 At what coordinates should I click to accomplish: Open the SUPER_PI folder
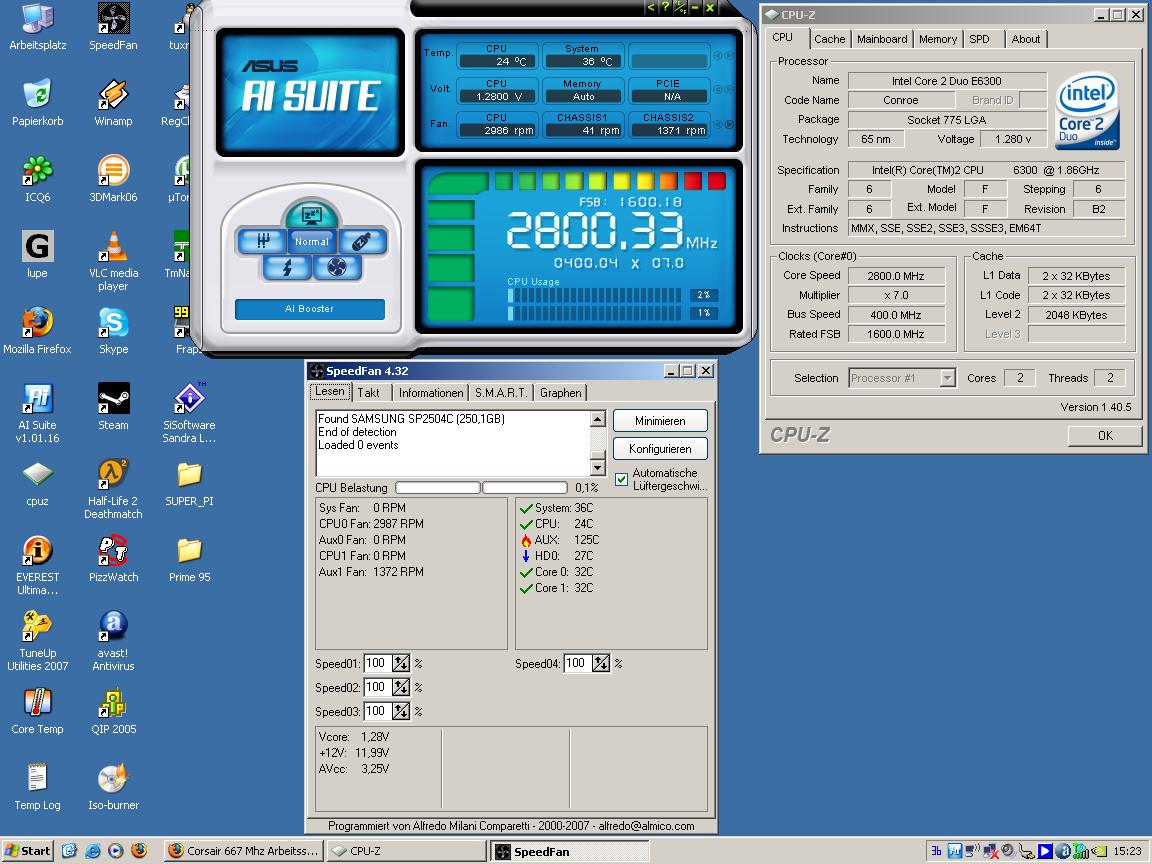190,483
